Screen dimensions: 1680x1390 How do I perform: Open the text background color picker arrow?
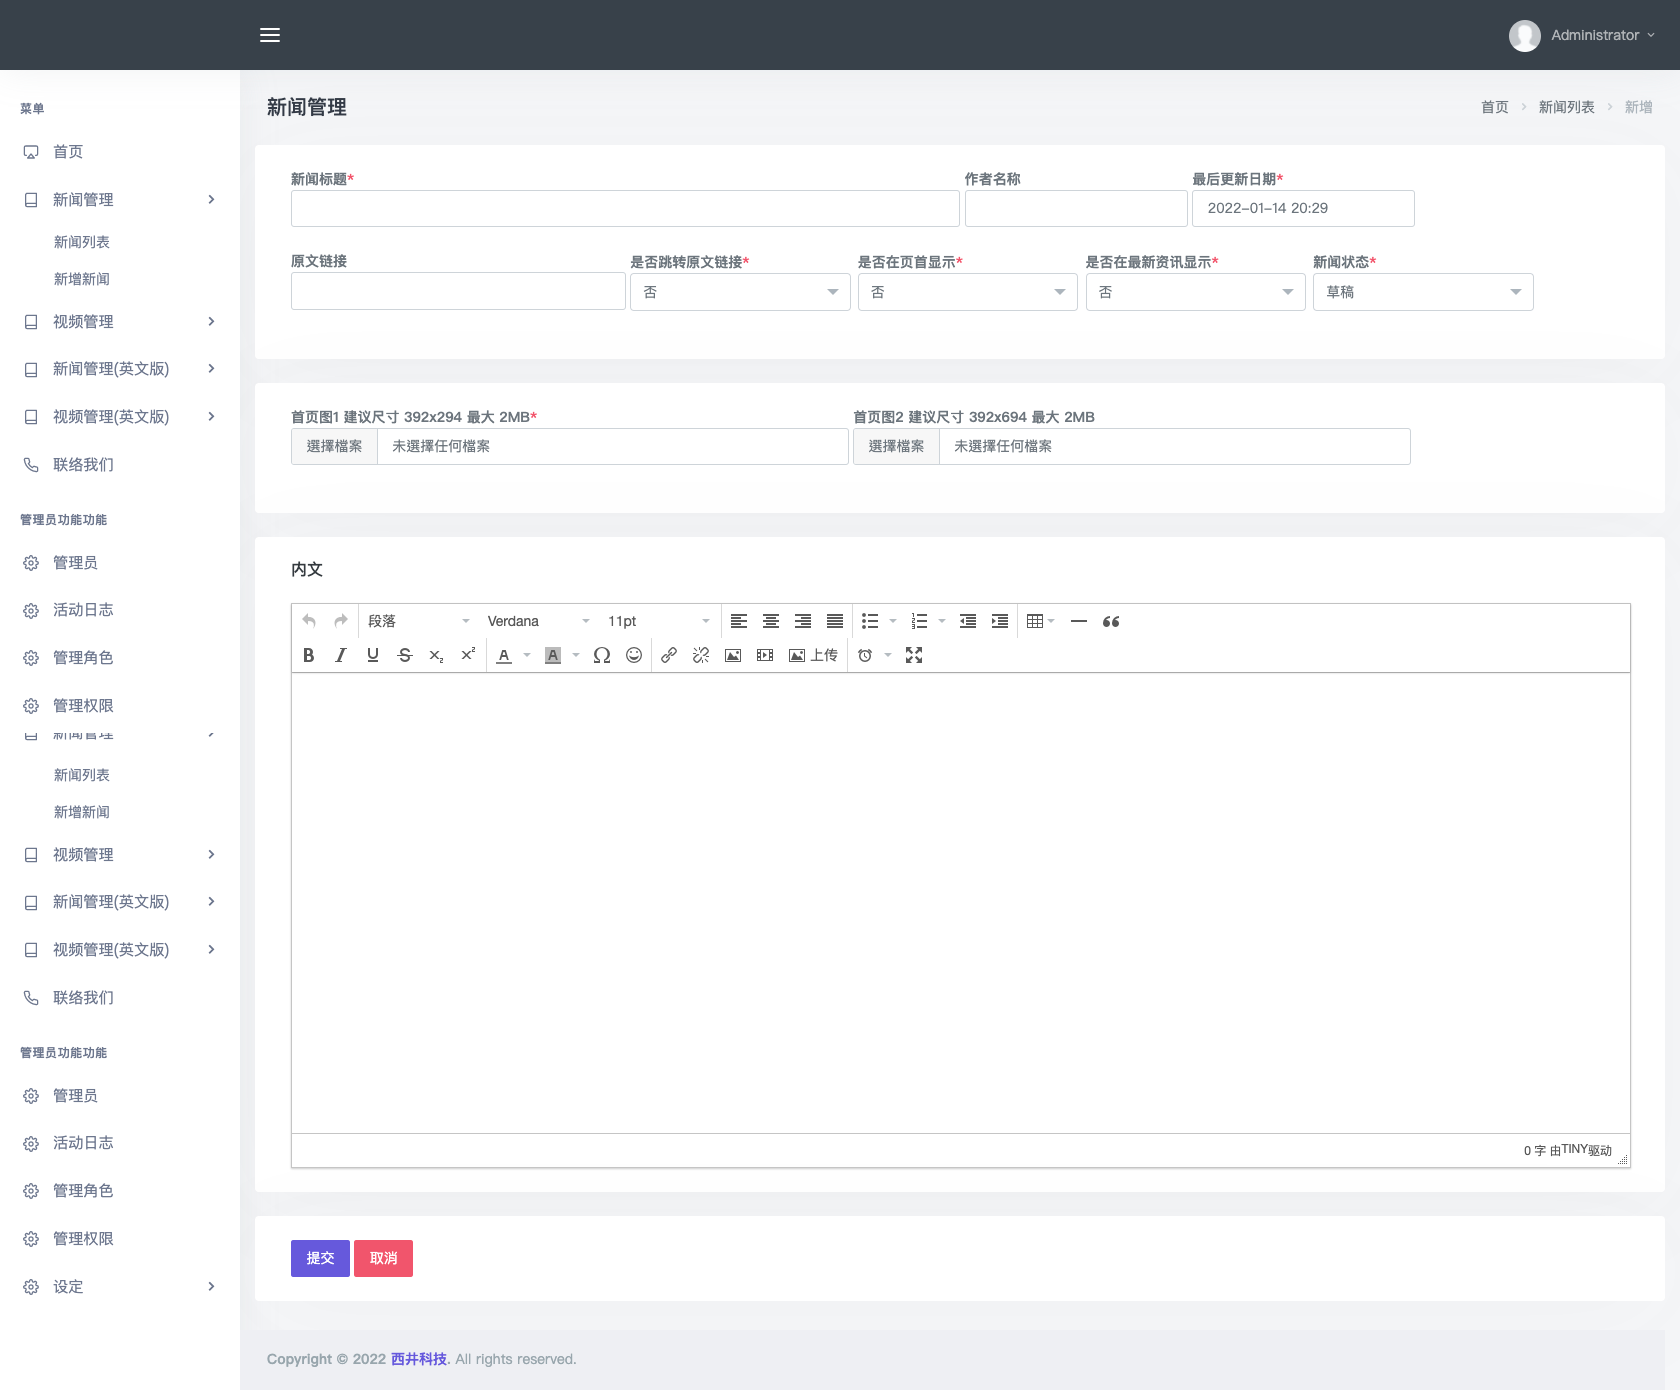(x=576, y=655)
